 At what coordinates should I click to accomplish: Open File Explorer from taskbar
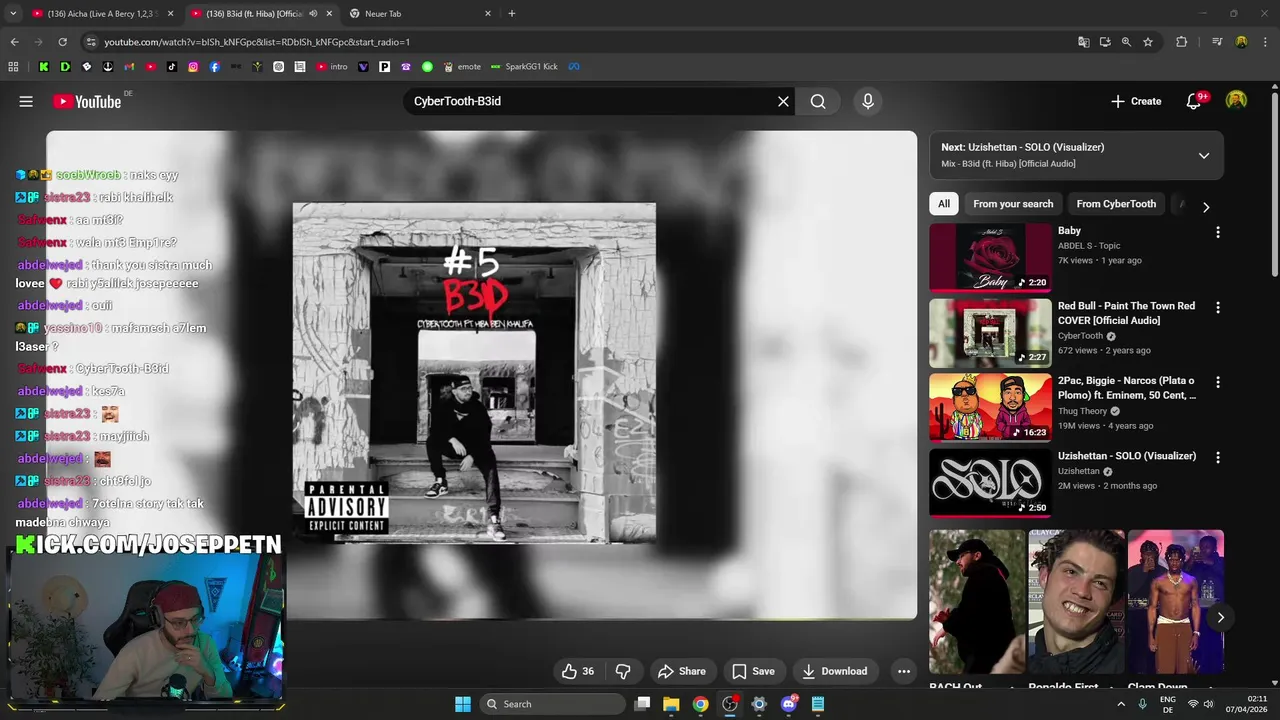point(671,704)
